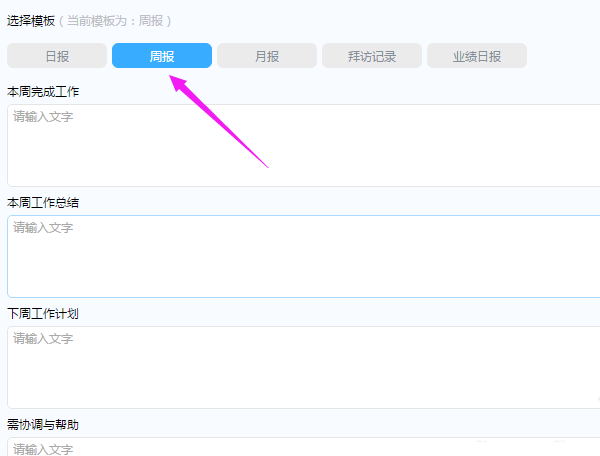Image resolution: width=600 pixels, height=456 pixels.
Task: Click the 本周完成工作 label
Action: 43,92
